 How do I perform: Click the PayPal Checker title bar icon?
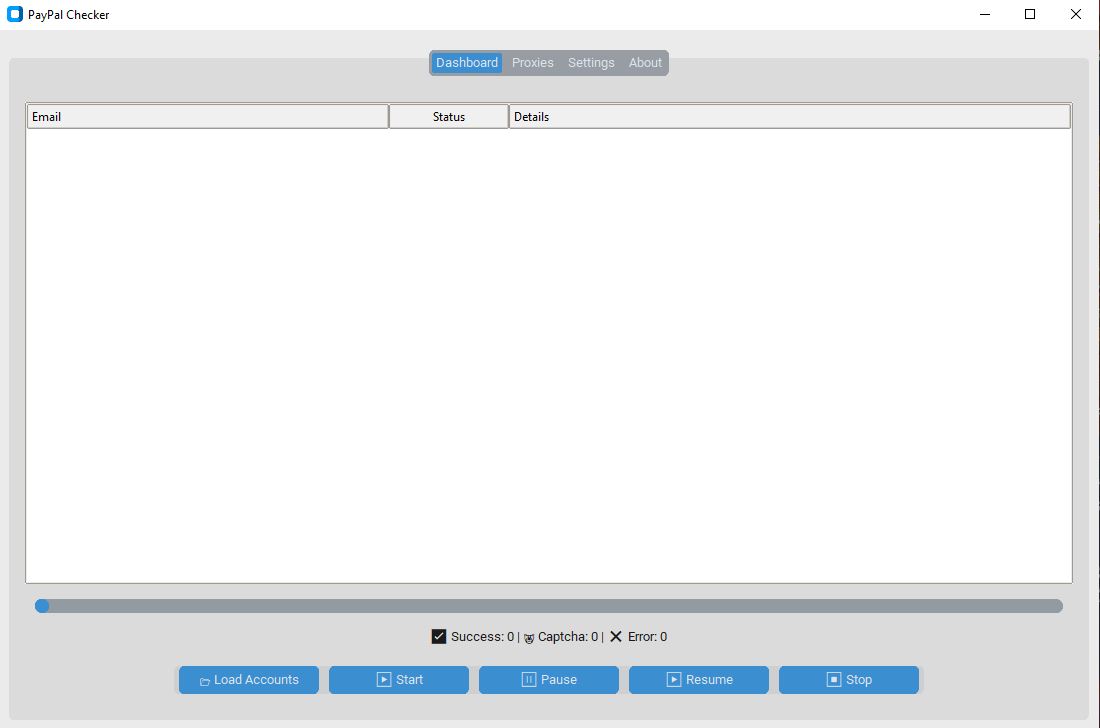15,15
